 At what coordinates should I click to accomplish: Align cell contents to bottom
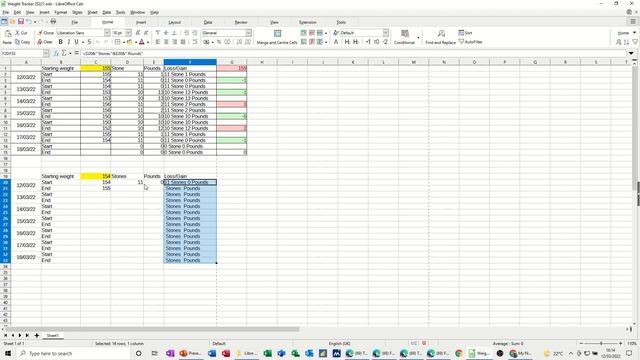click(x=174, y=33)
